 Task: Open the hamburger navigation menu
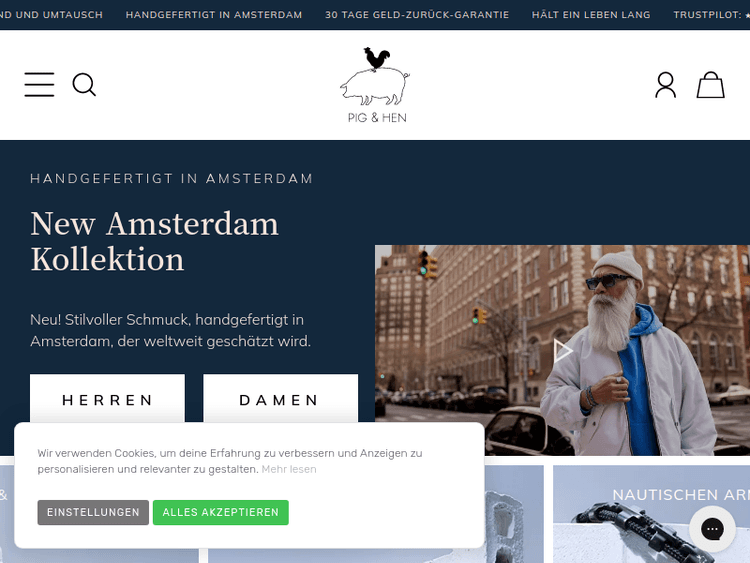[39, 85]
